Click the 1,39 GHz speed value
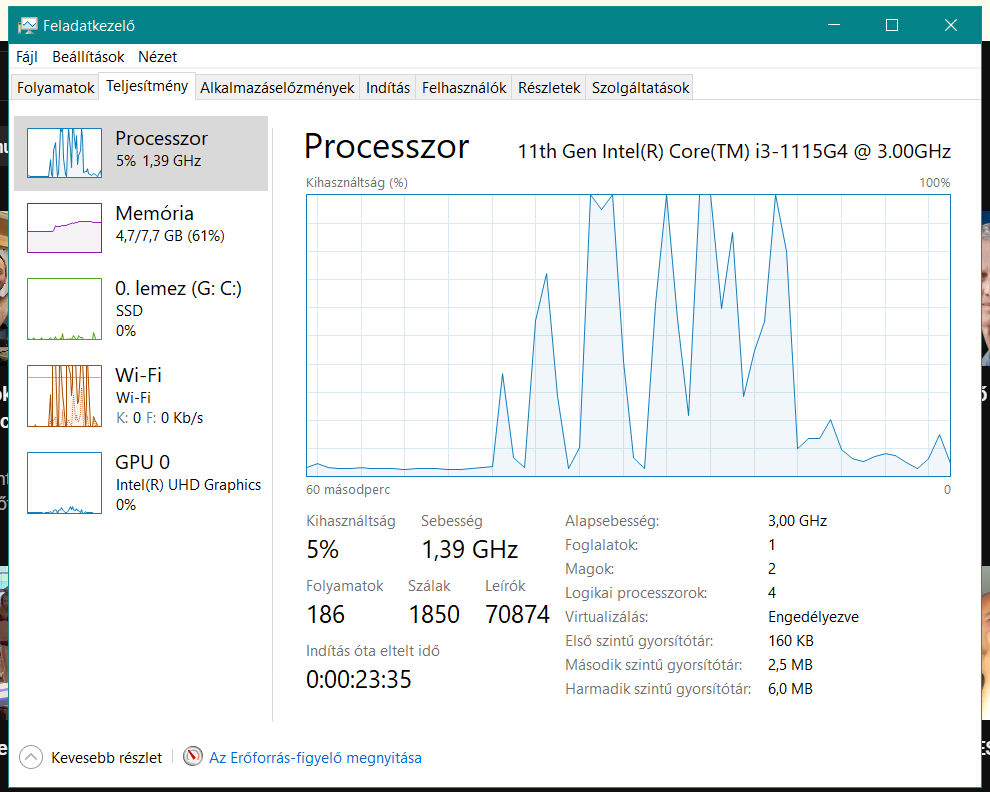Image resolution: width=990 pixels, height=792 pixels. pyautogui.click(x=470, y=549)
